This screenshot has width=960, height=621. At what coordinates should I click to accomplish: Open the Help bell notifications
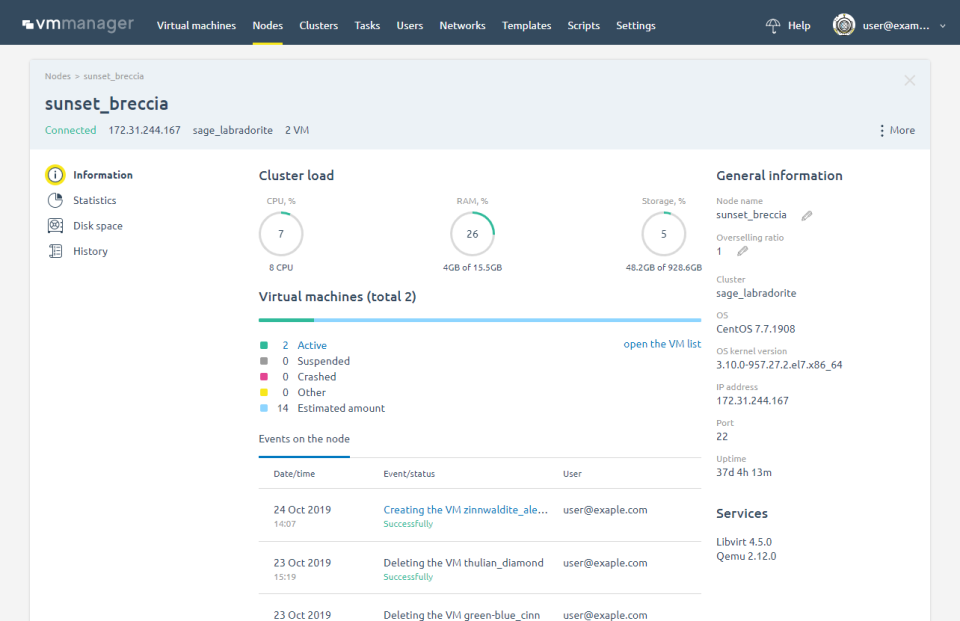pos(773,25)
